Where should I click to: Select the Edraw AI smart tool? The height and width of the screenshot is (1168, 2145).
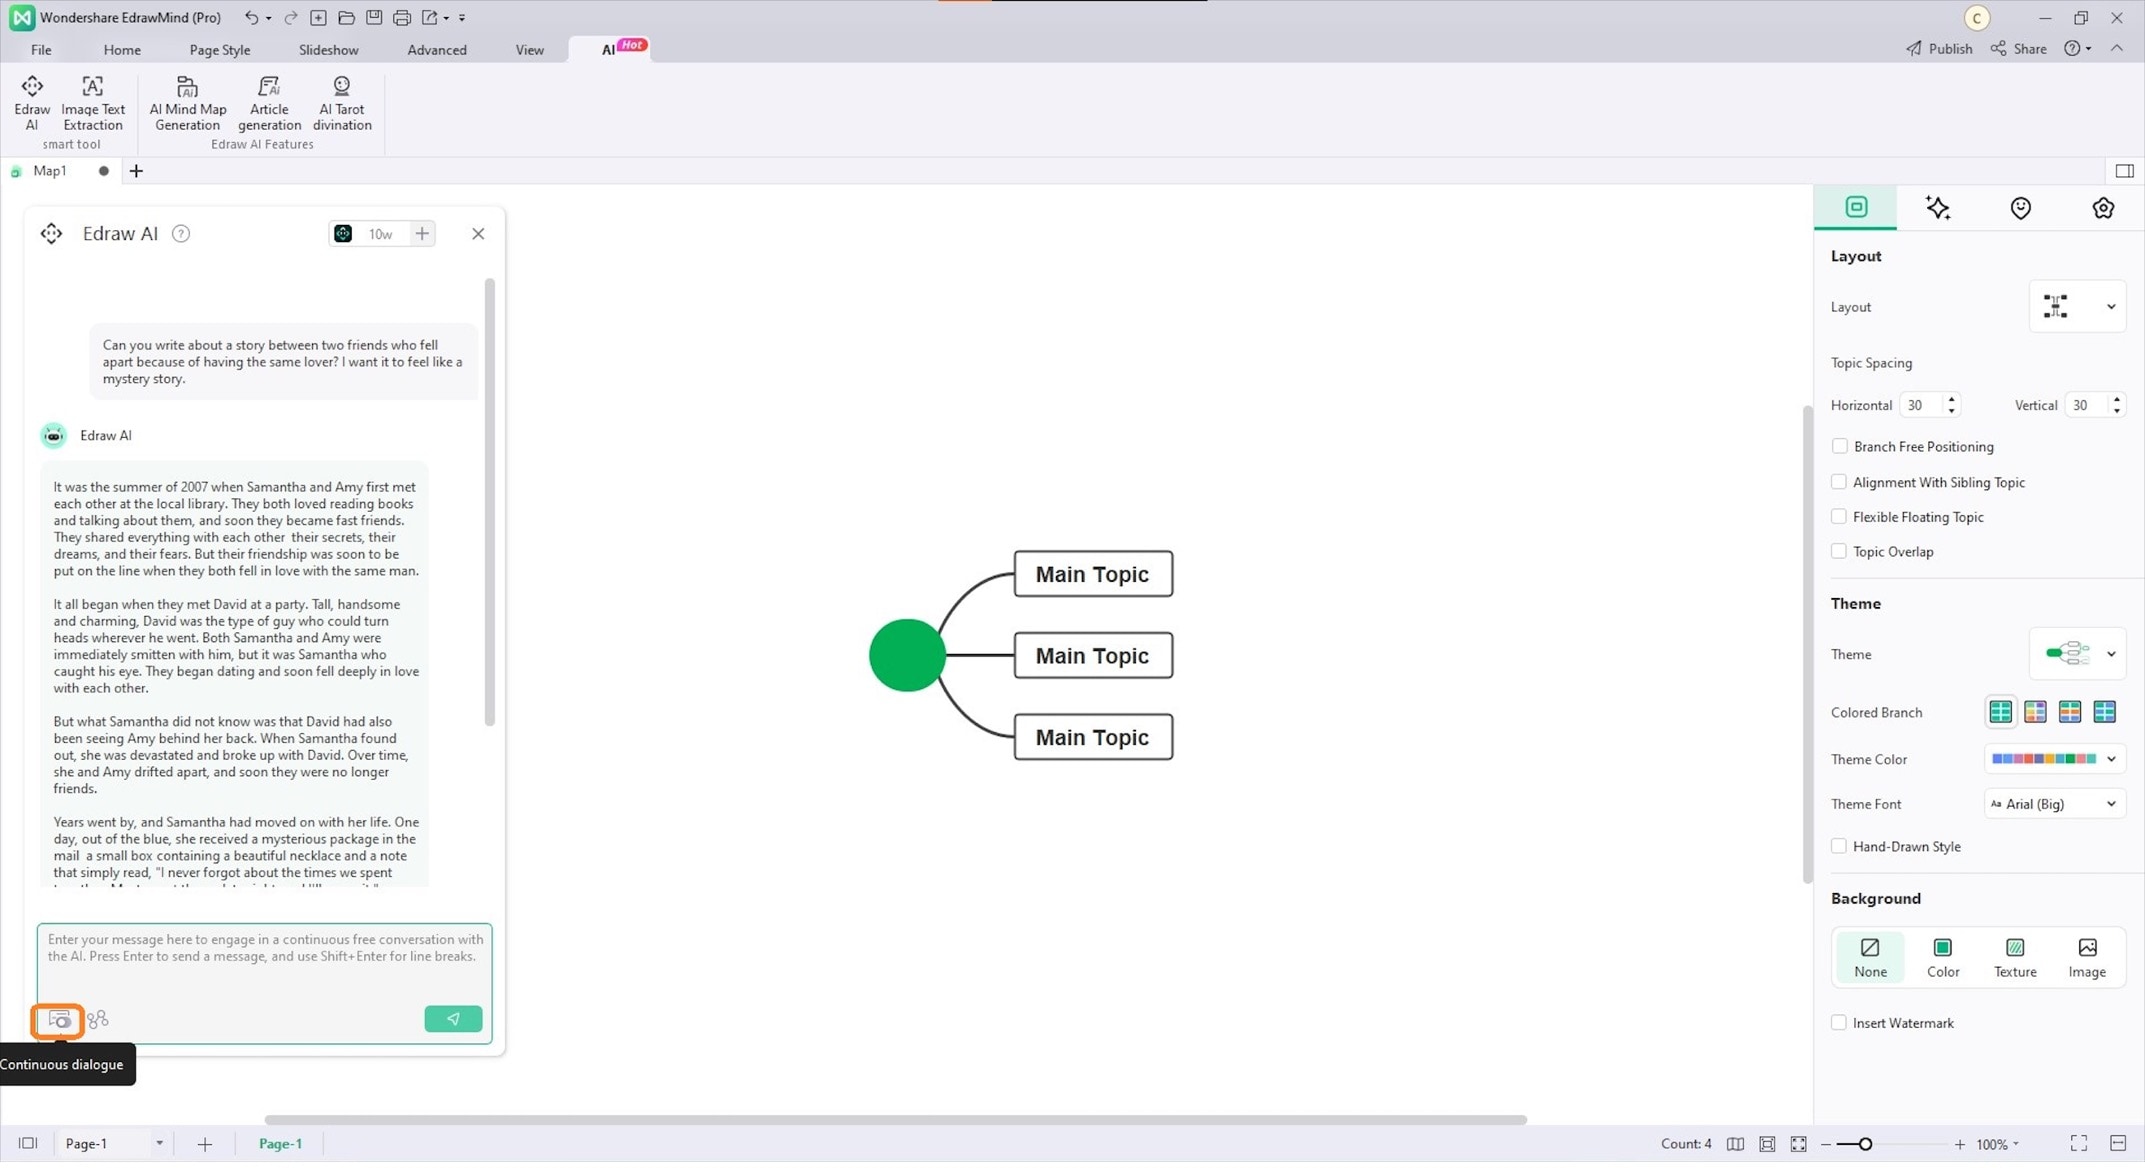(32, 101)
